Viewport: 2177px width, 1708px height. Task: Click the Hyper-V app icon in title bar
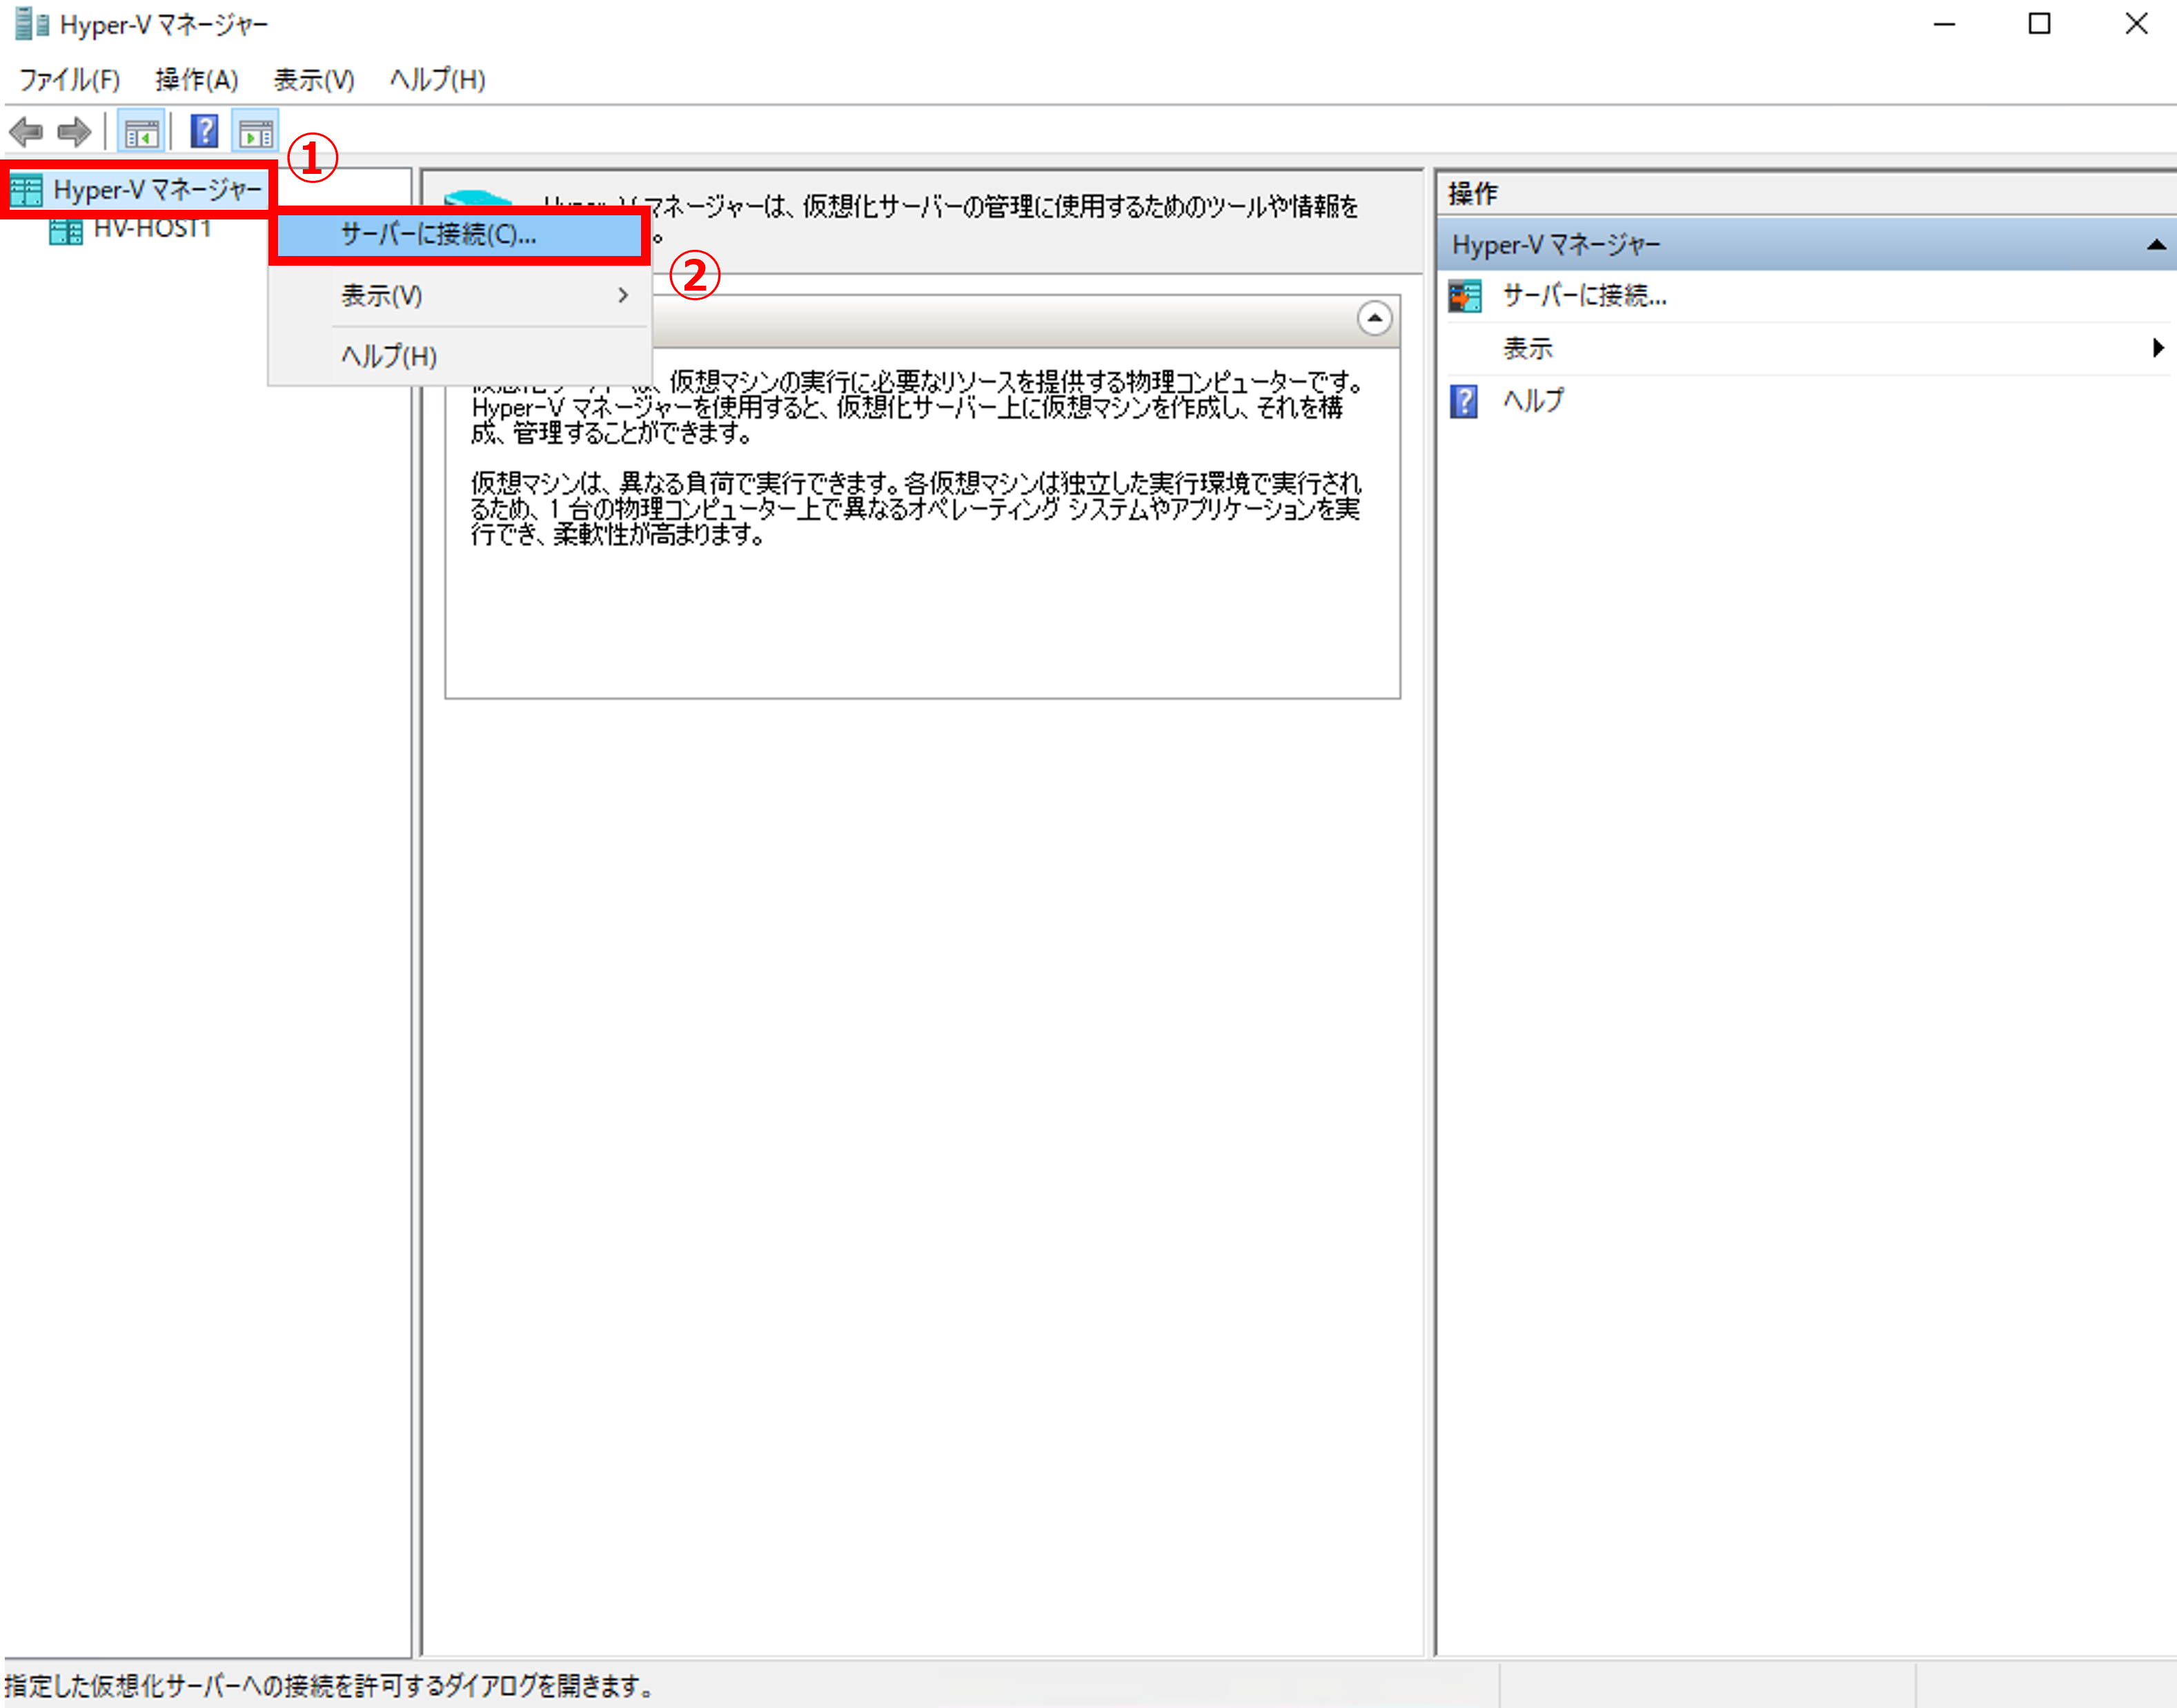coord(32,24)
